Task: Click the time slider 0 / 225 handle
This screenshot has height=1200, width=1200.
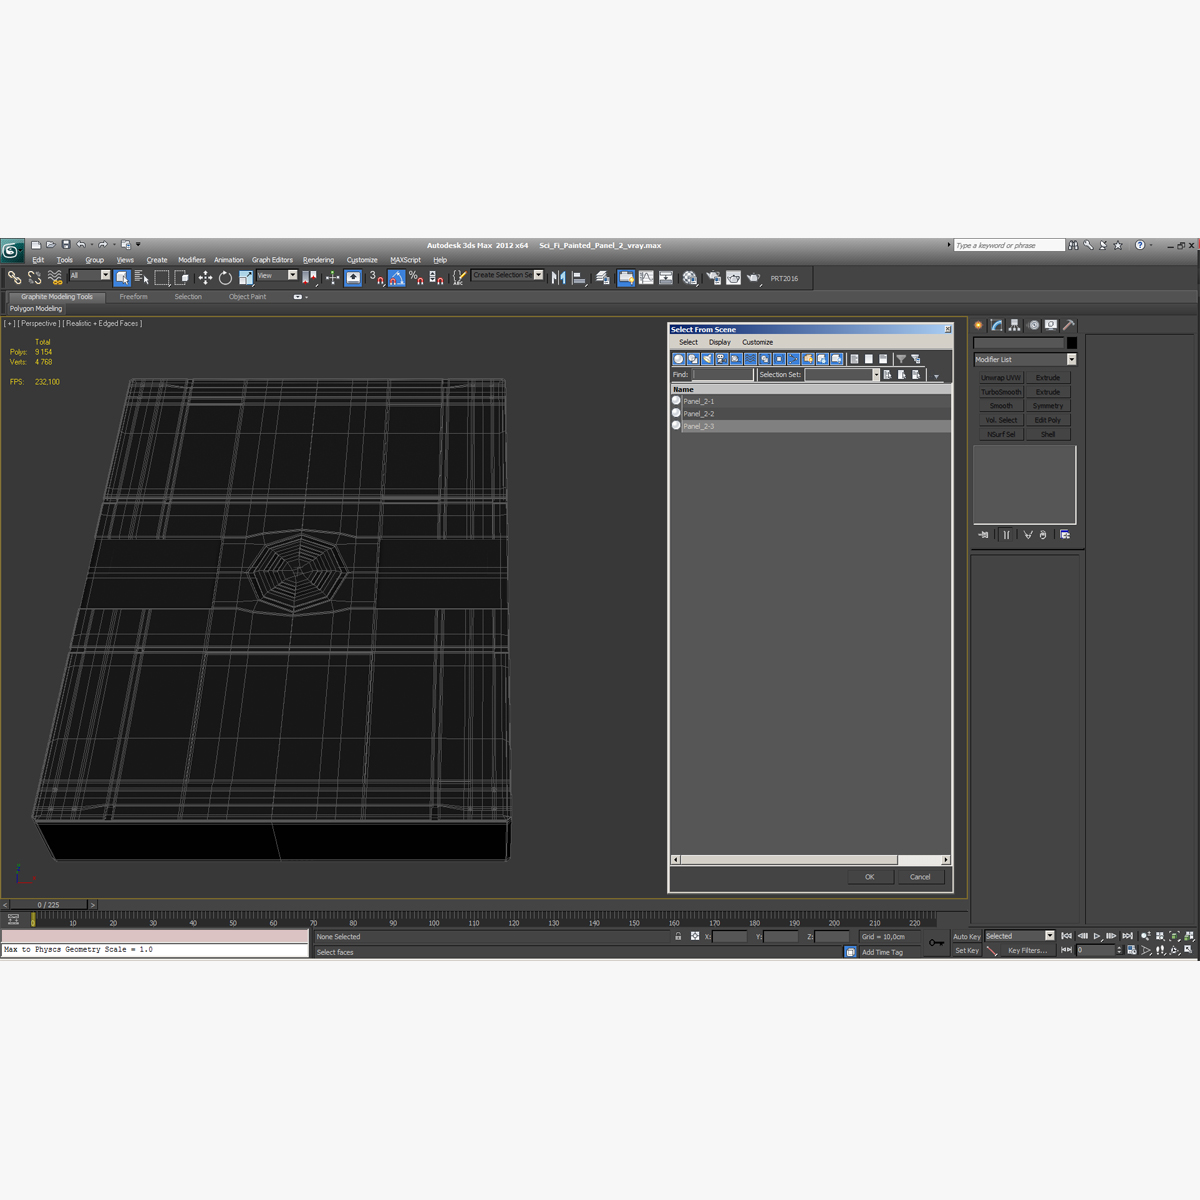Action: click(x=48, y=905)
